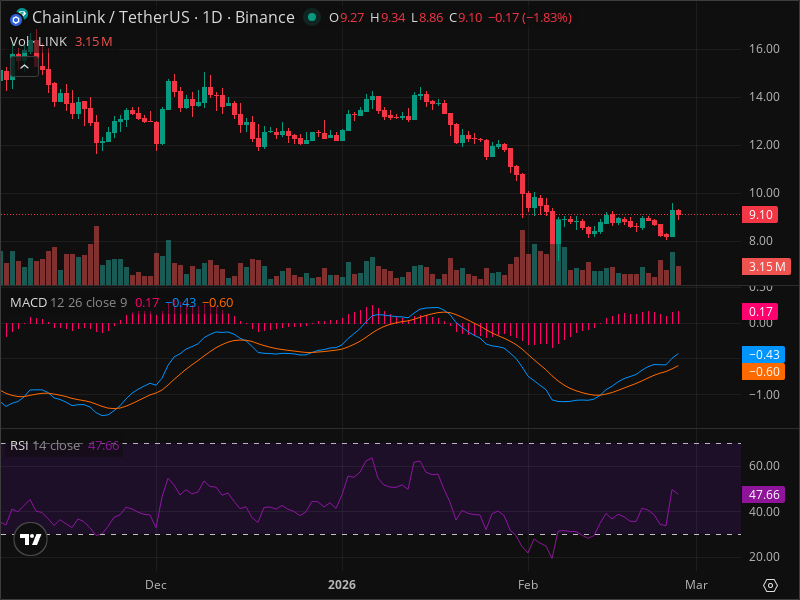
Task: Select the Vol · LINK volume legend
Action: pos(38,42)
